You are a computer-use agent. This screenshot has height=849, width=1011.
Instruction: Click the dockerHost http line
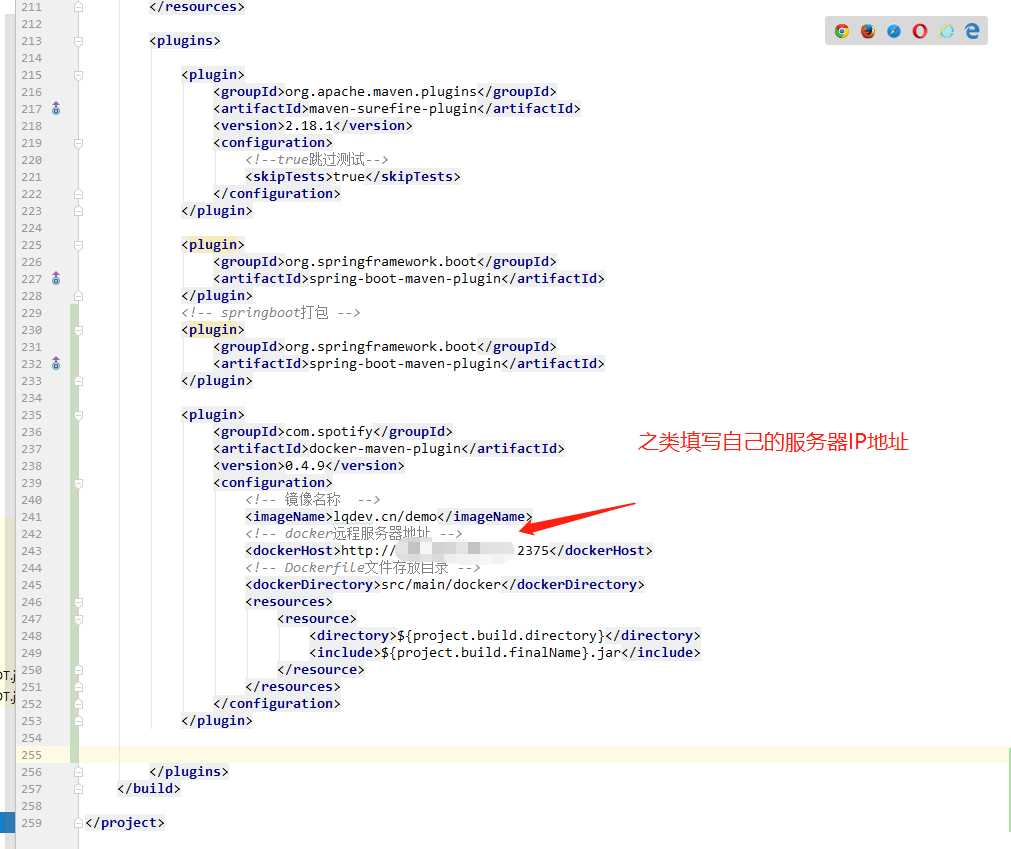[449, 551]
